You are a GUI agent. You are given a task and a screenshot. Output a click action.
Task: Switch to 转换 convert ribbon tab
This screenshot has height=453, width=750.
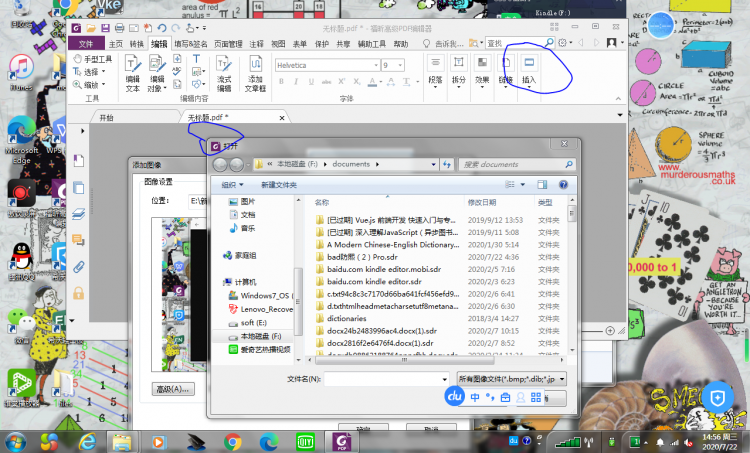(137, 44)
